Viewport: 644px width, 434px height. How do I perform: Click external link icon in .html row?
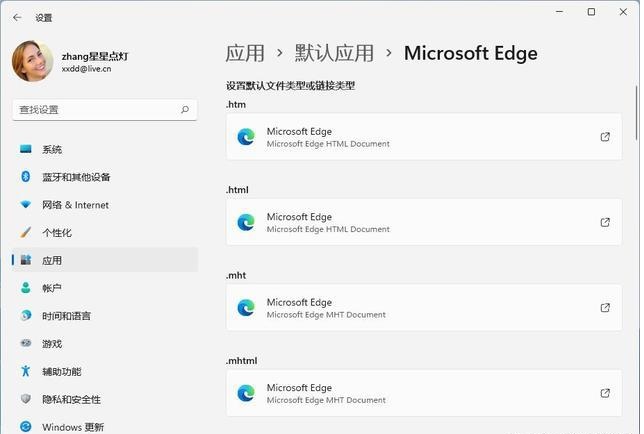point(605,222)
